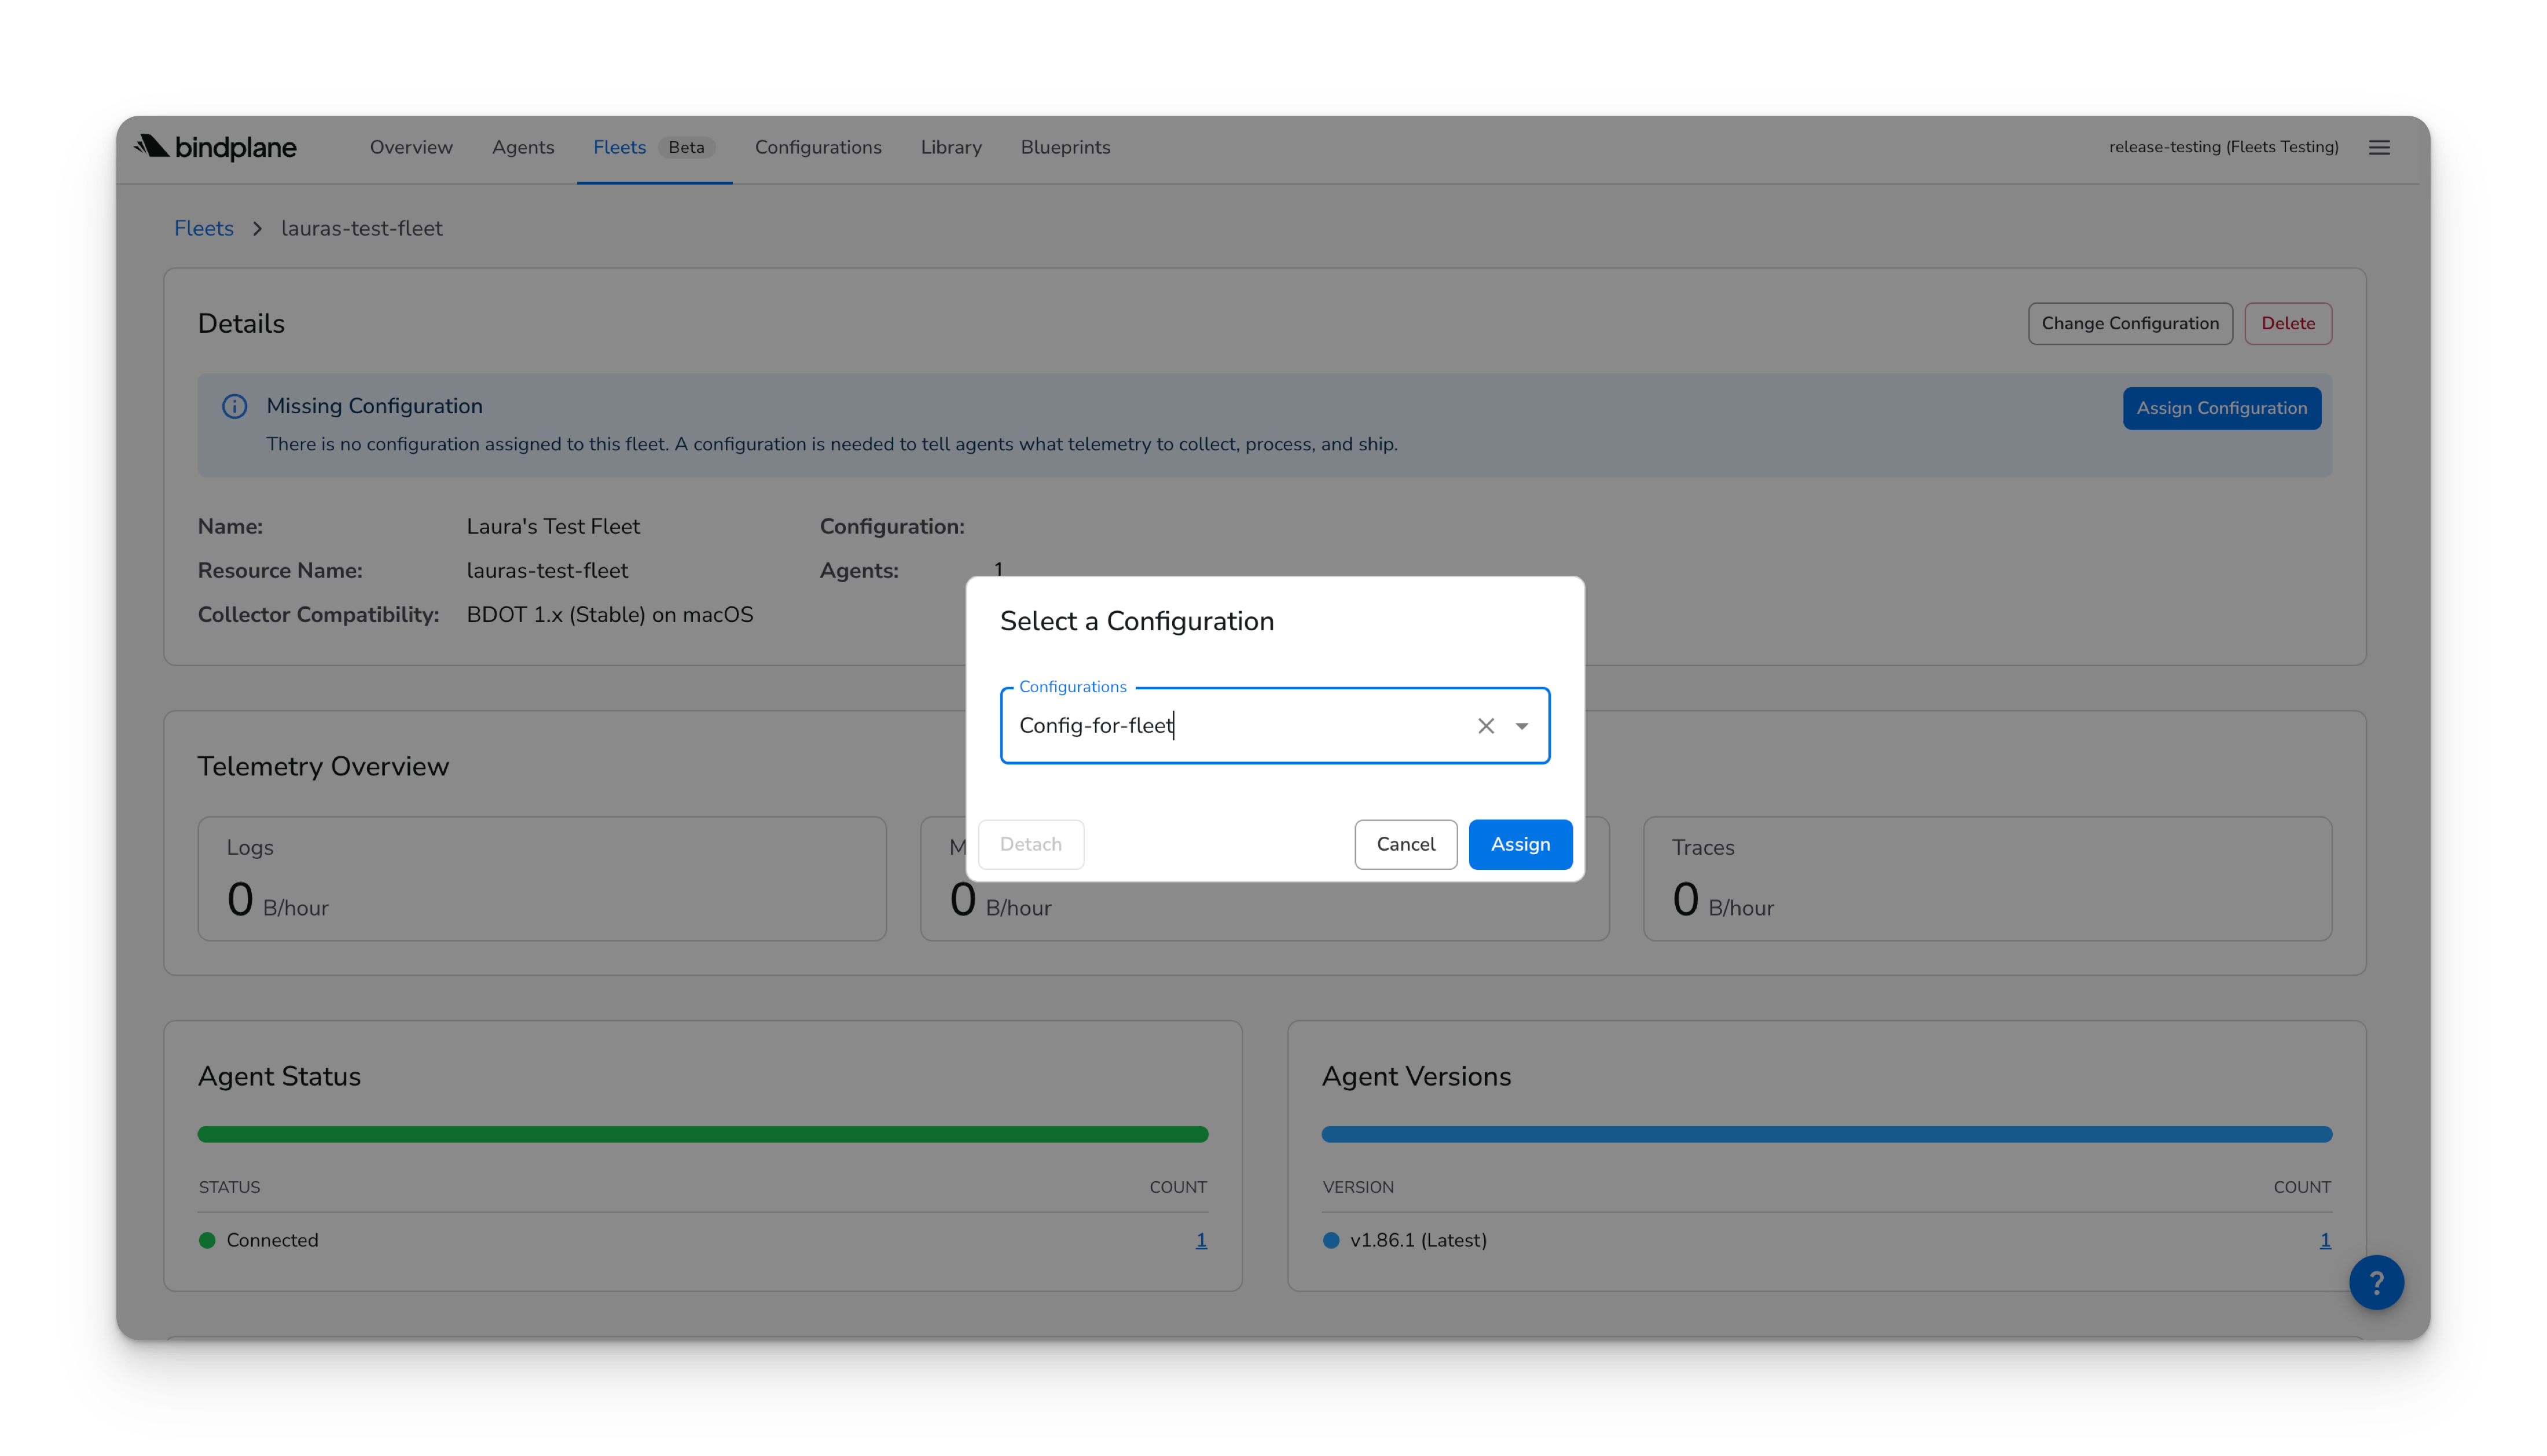The width and height of the screenshot is (2547, 1456).
Task: Cancel the Select a Configuration dialog
Action: point(1405,844)
